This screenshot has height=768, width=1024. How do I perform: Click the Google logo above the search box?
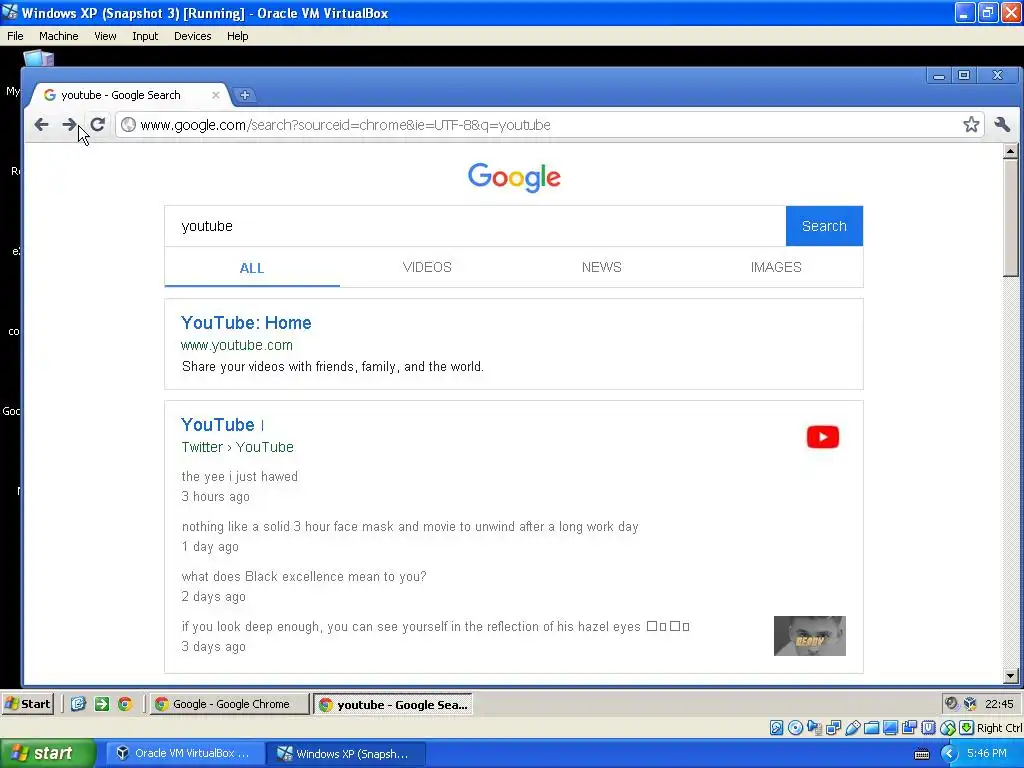point(514,177)
